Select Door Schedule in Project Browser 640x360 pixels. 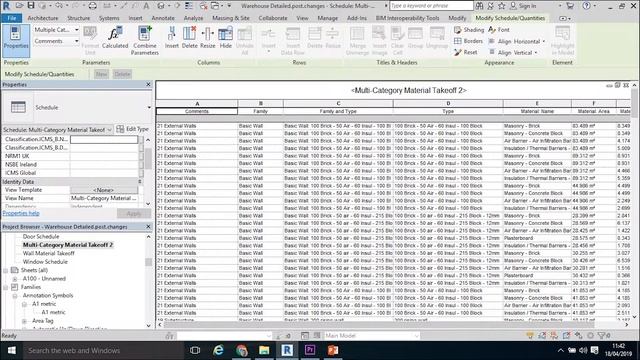tap(41, 236)
